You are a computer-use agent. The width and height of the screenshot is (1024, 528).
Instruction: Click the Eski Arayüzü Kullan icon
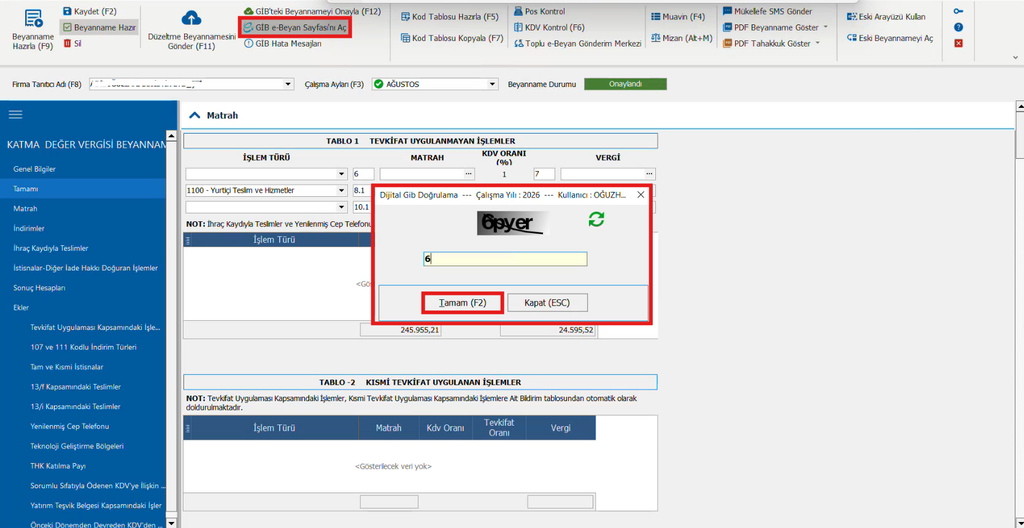[851, 16]
